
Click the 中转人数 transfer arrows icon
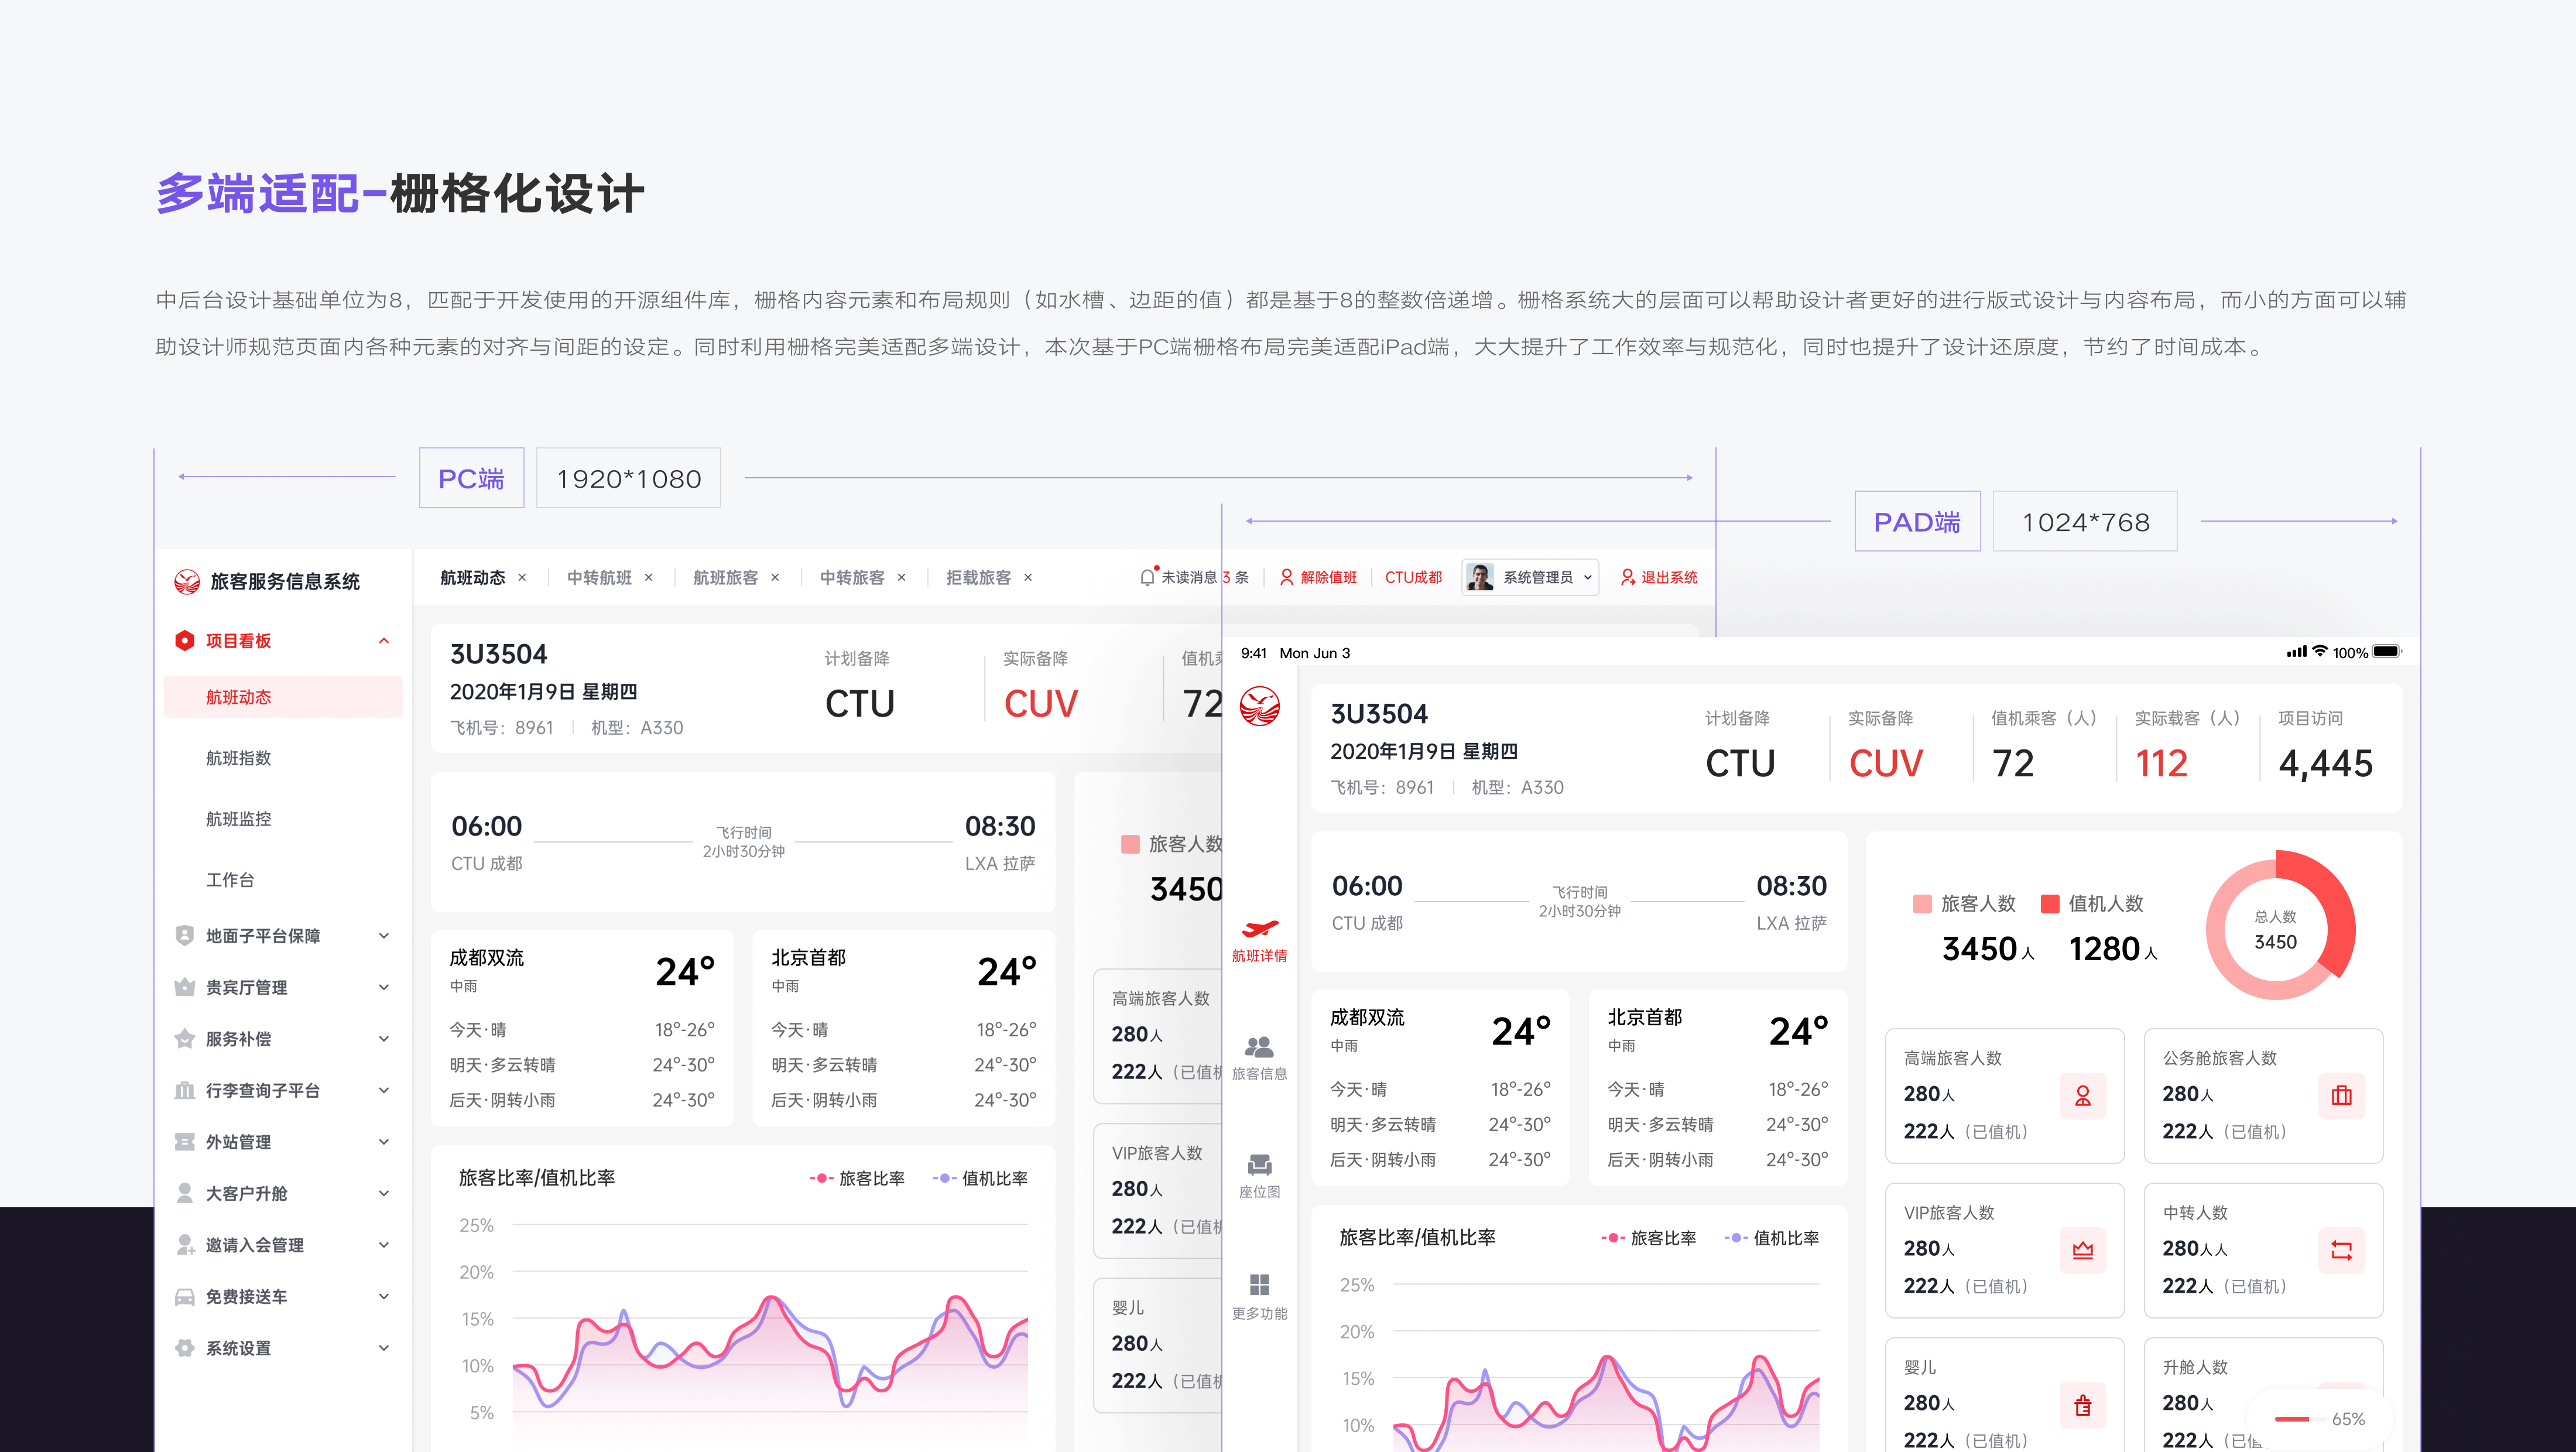(2341, 1250)
